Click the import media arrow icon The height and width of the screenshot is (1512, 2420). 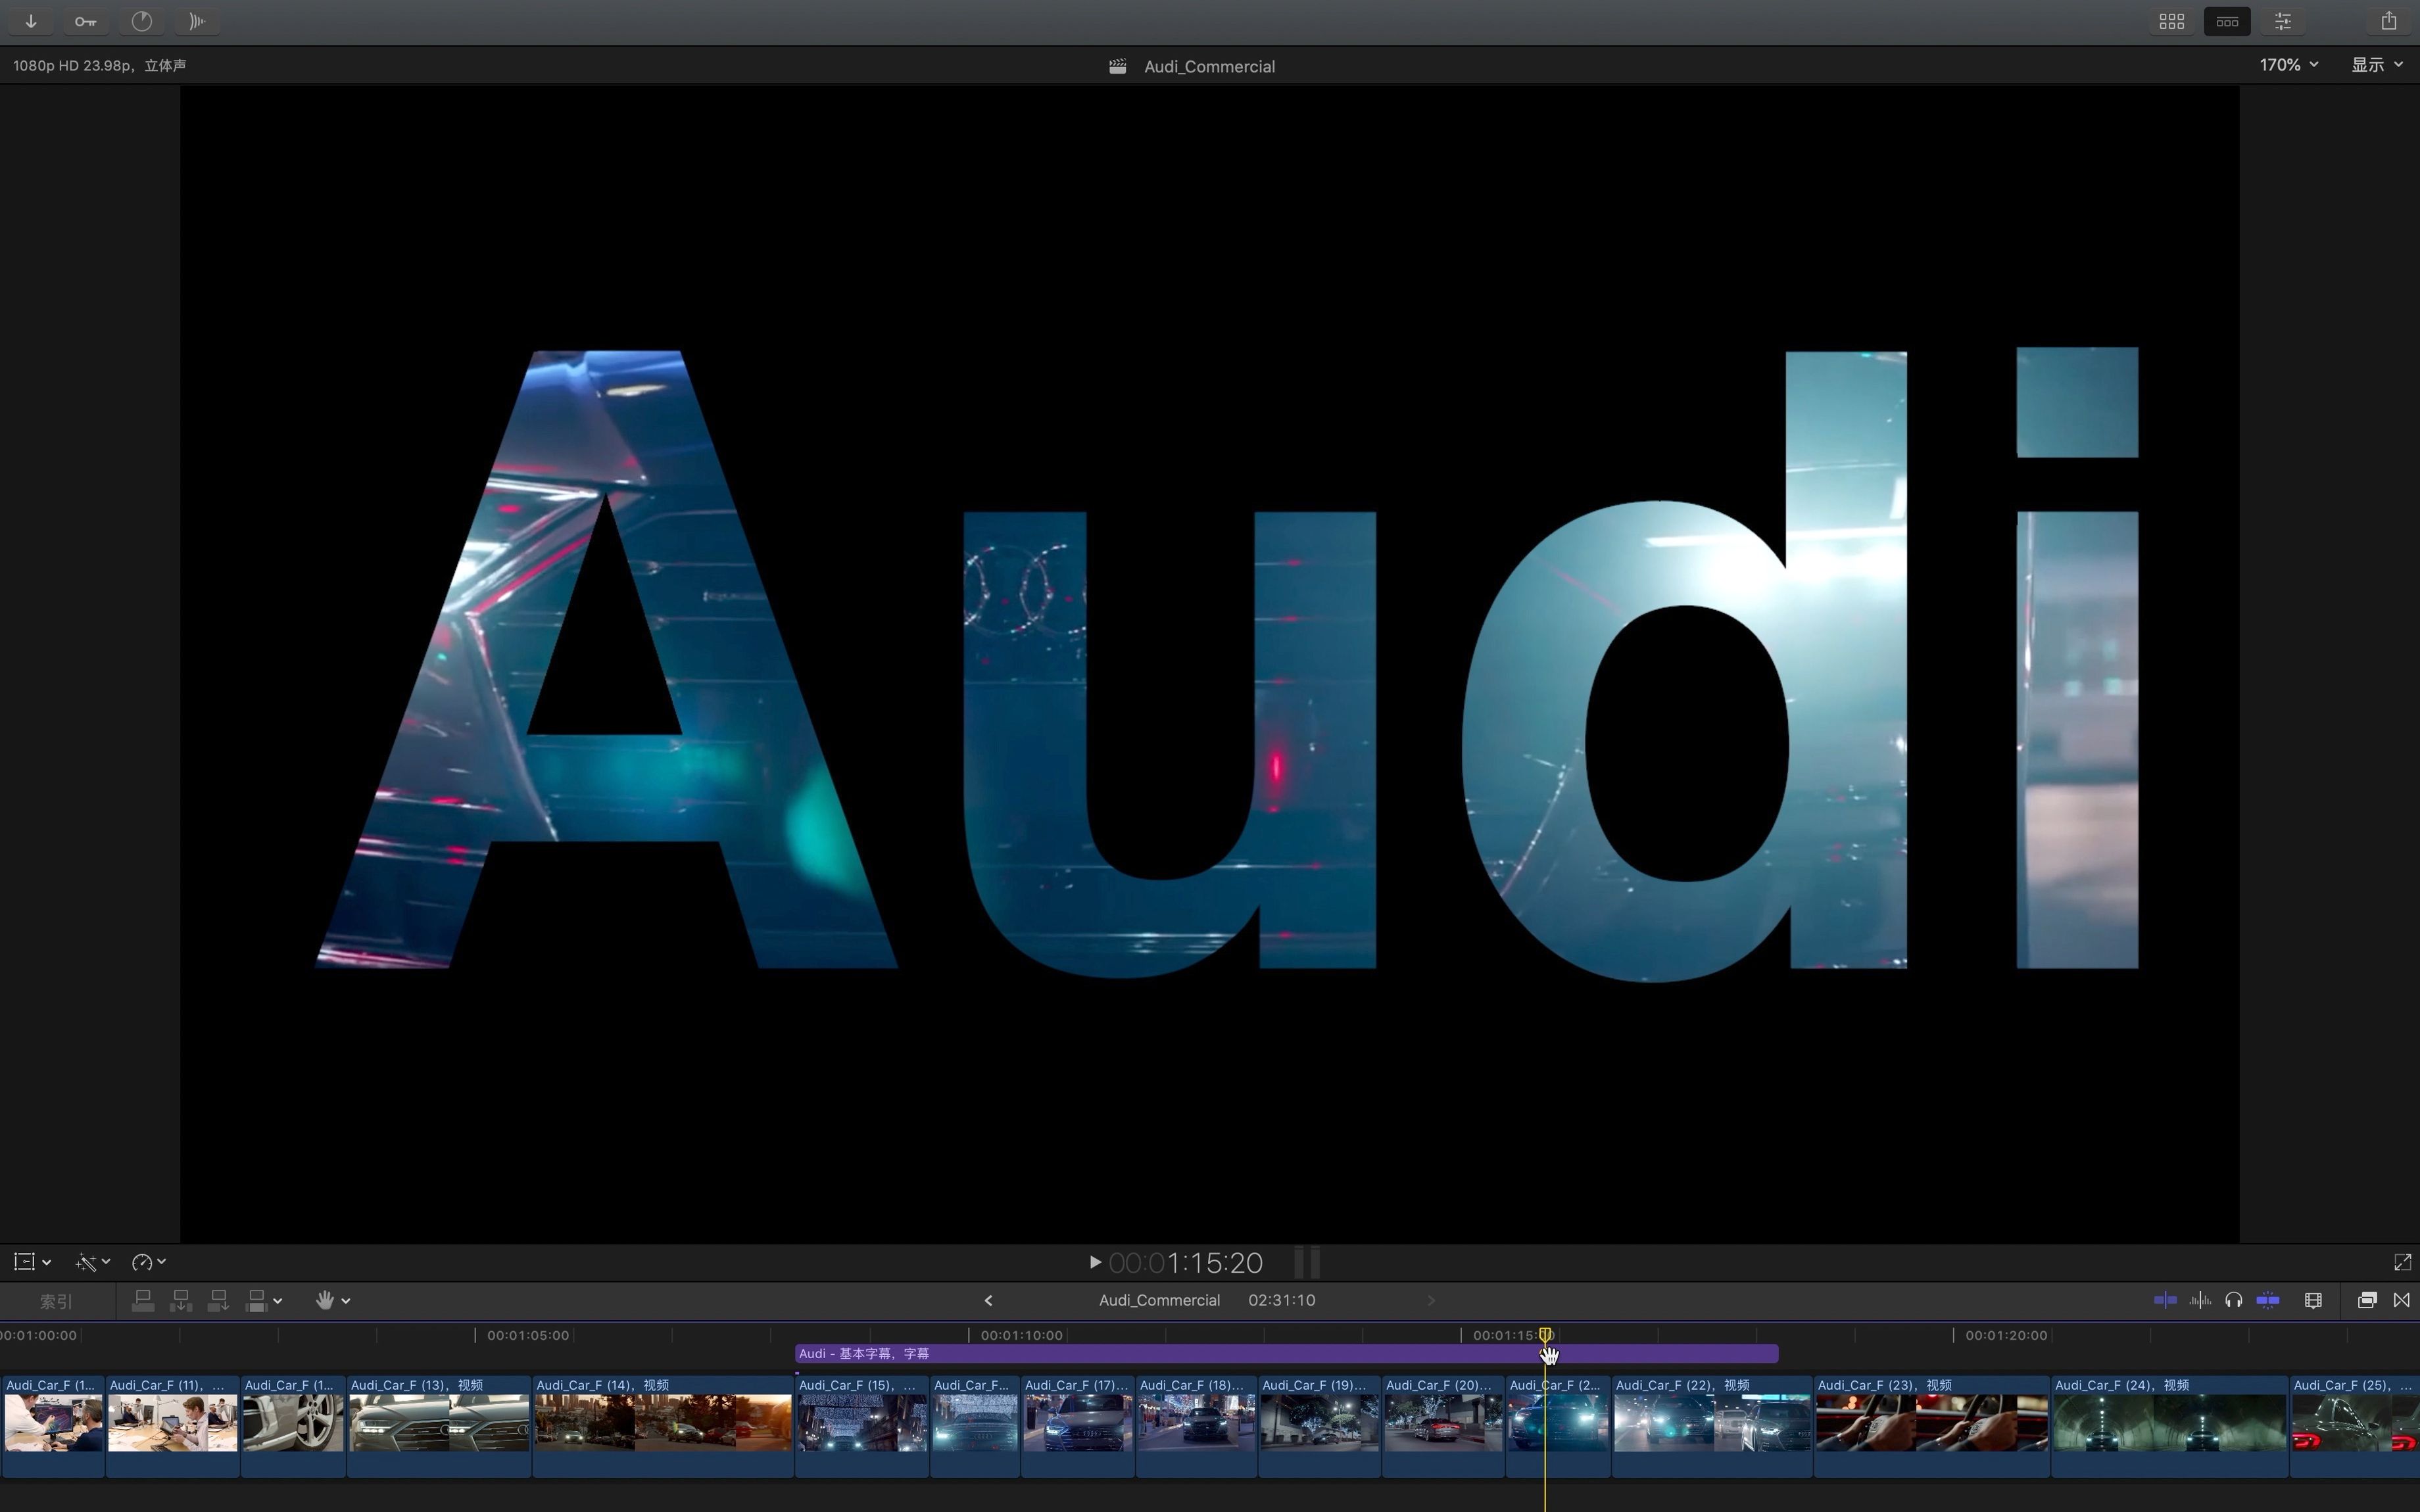[x=31, y=21]
